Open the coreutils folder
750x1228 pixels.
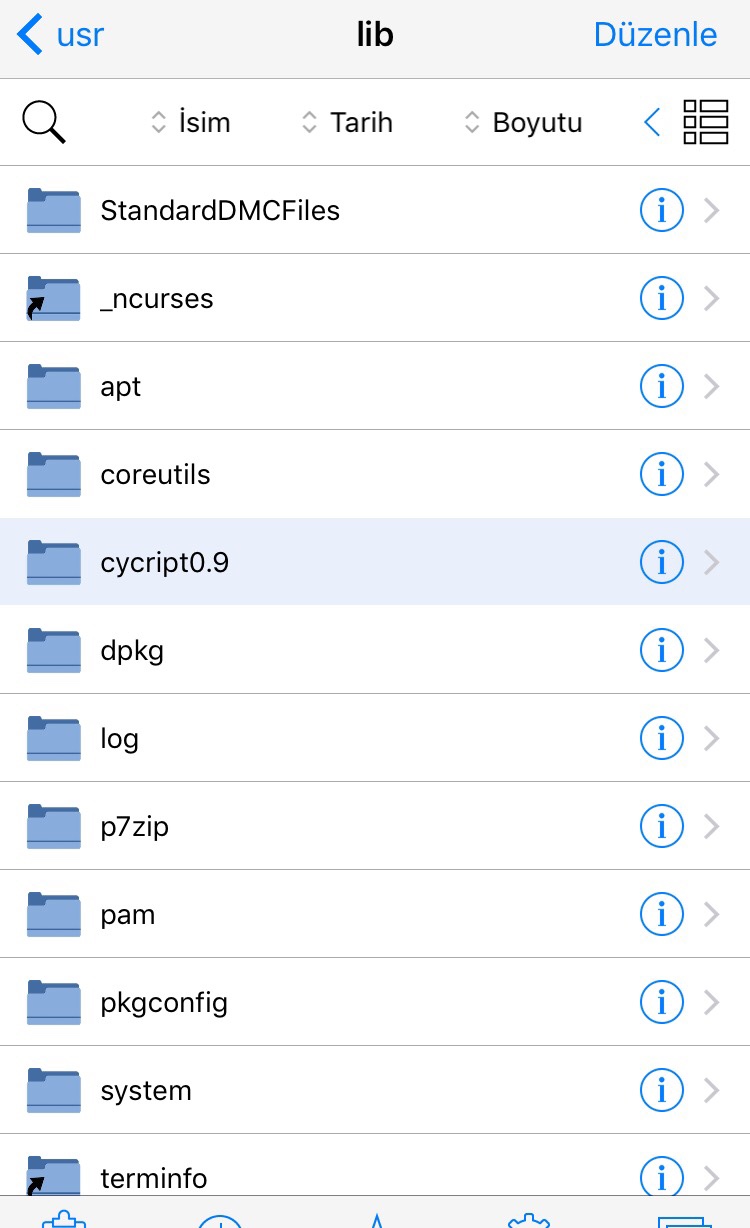tap(155, 475)
